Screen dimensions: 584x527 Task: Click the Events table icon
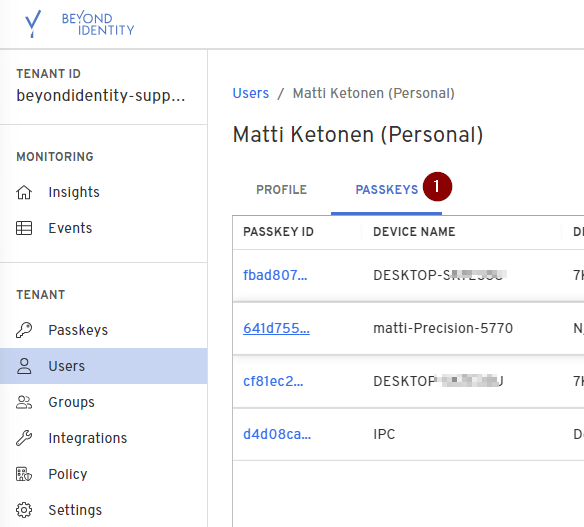click(x=24, y=228)
